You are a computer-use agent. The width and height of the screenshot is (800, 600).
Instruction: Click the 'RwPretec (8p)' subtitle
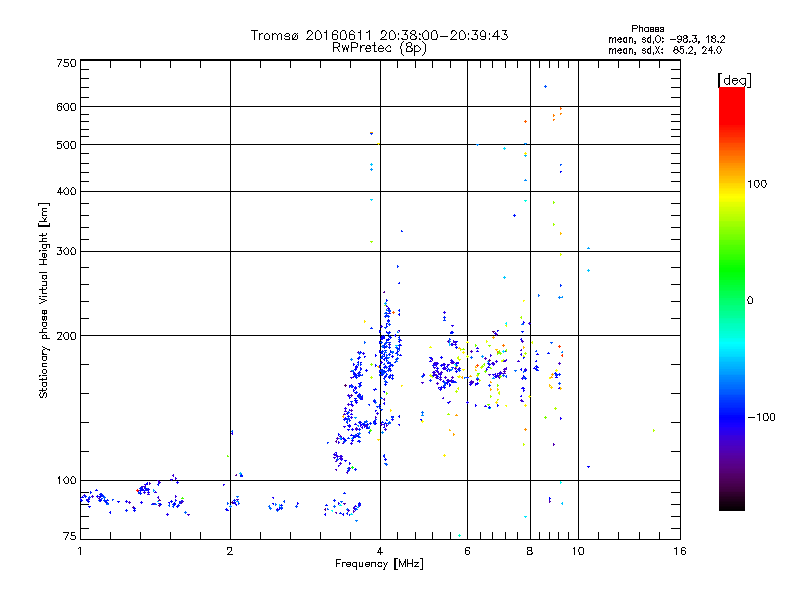[x=379, y=48]
